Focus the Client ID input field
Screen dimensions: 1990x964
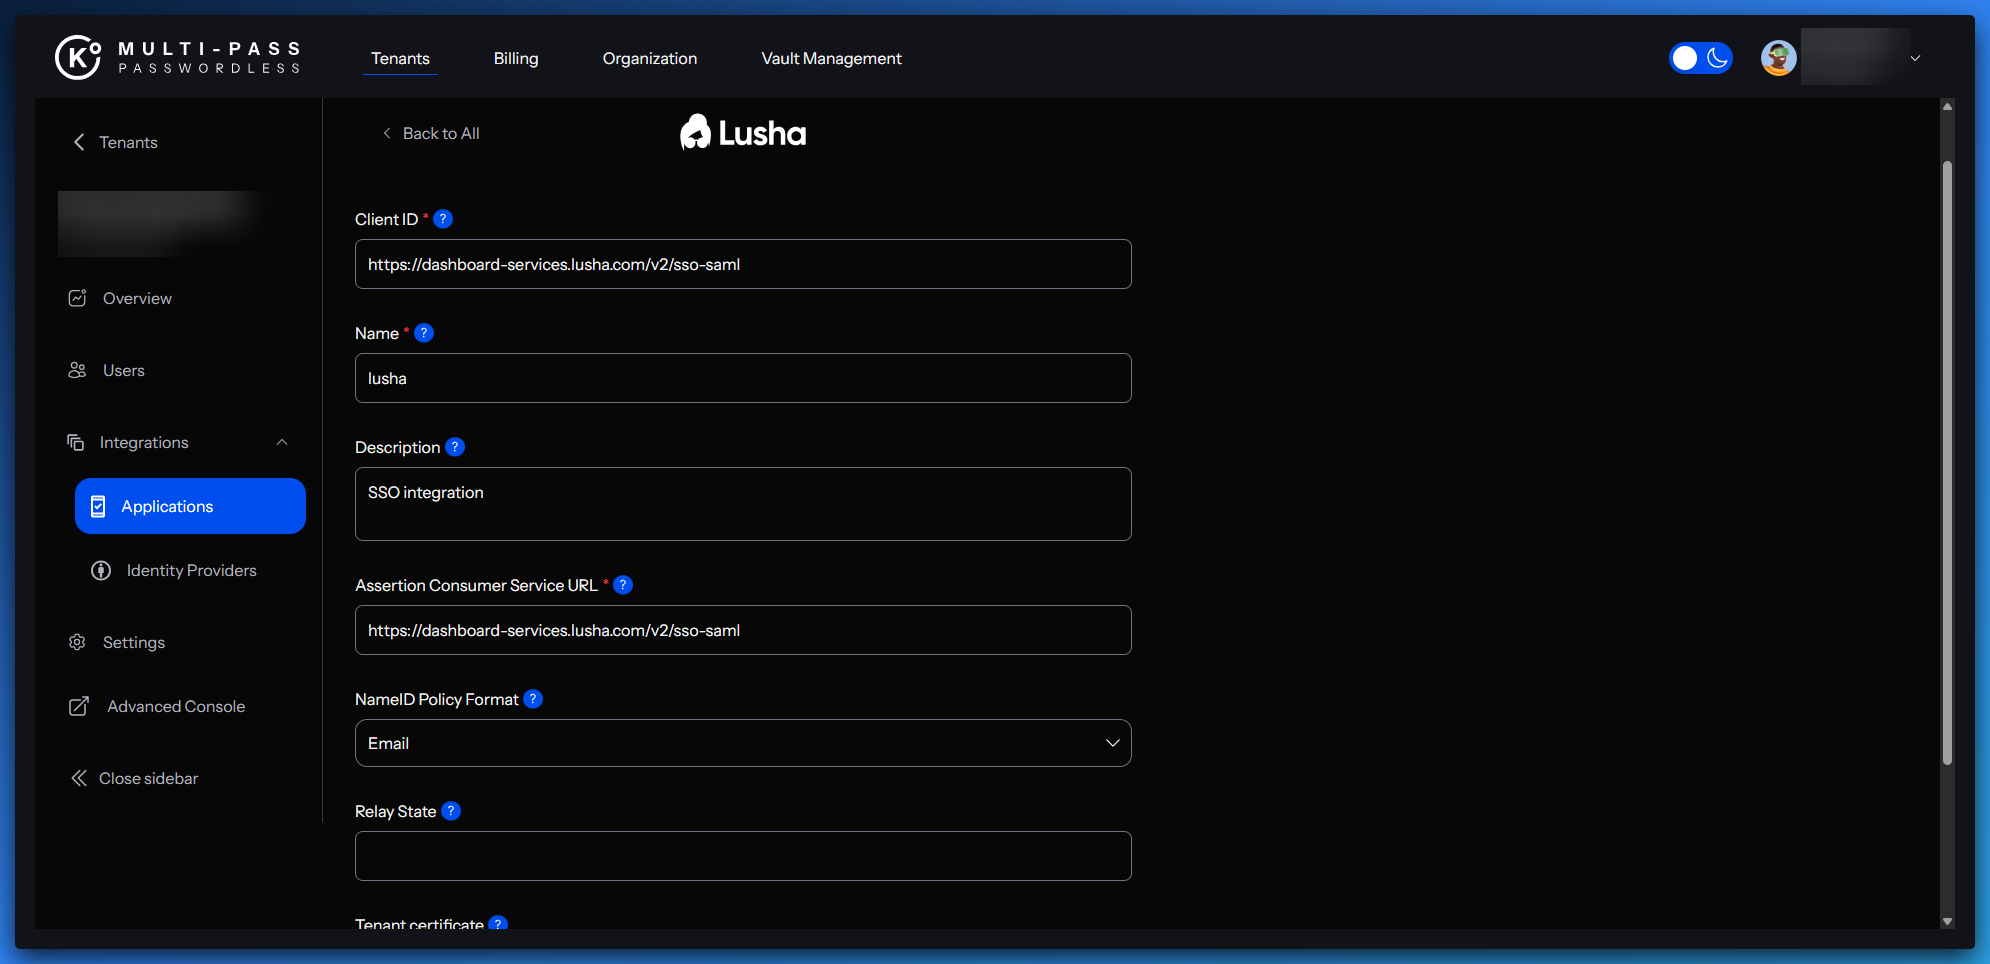pyautogui.click(x=743, y=264)
